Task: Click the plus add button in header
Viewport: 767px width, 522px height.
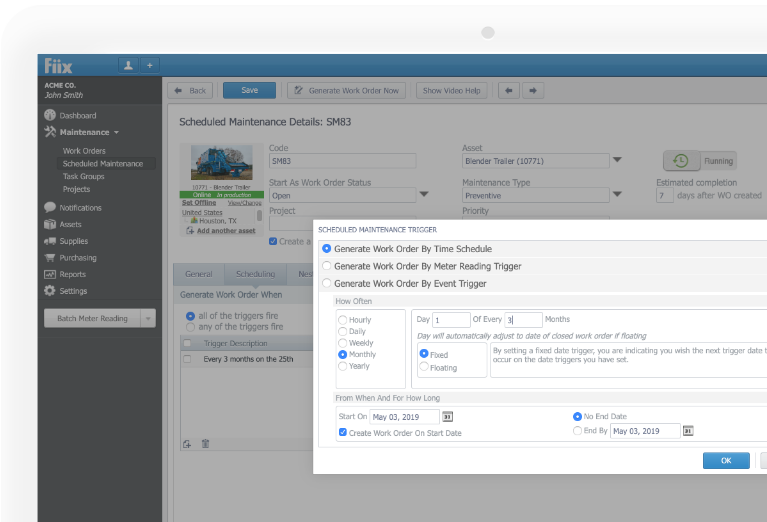Action: point(150,65)
